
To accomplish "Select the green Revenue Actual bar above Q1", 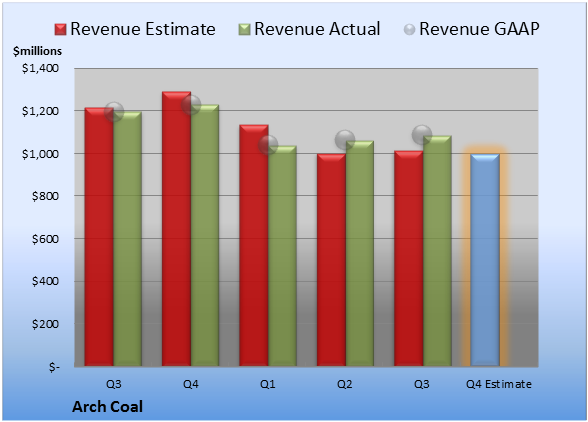I will click(x=282, y=256).
